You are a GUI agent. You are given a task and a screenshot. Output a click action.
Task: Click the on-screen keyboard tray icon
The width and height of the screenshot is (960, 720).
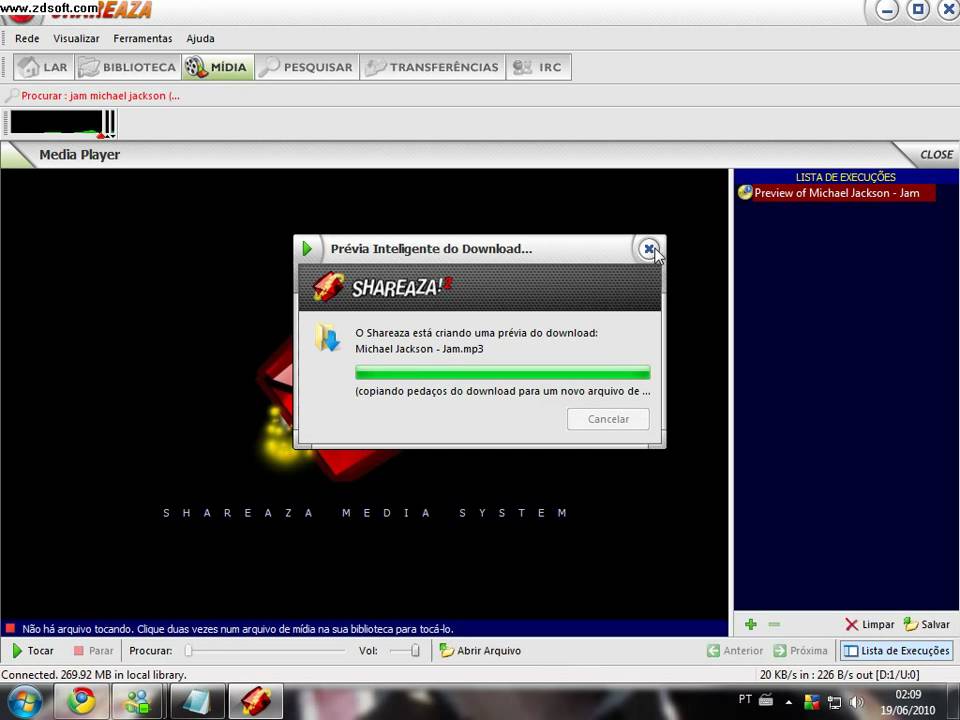tap(766, 700)
